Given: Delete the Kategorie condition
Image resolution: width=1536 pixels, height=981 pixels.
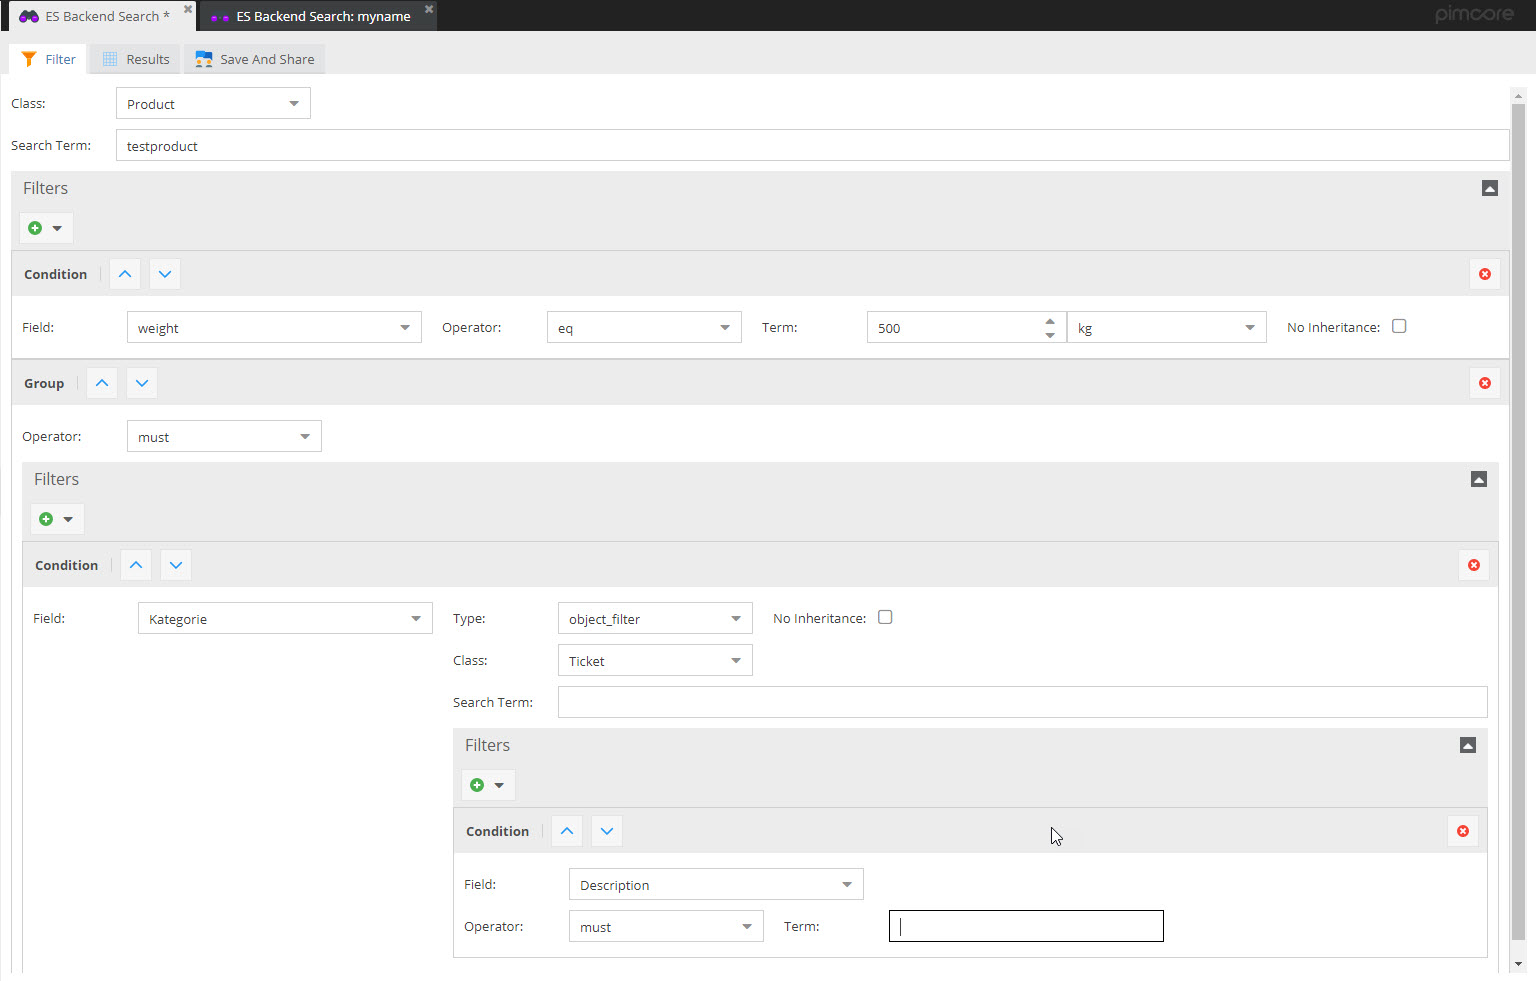Looking at the screenshot, I should pos(1473,565).
